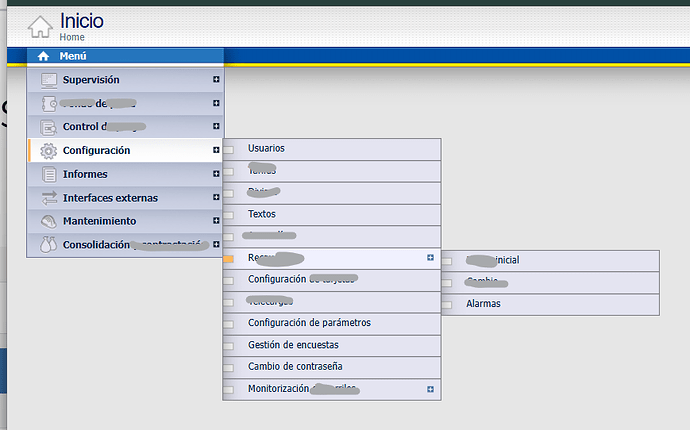Expand the Monitorización submenu plus icon

430,389
